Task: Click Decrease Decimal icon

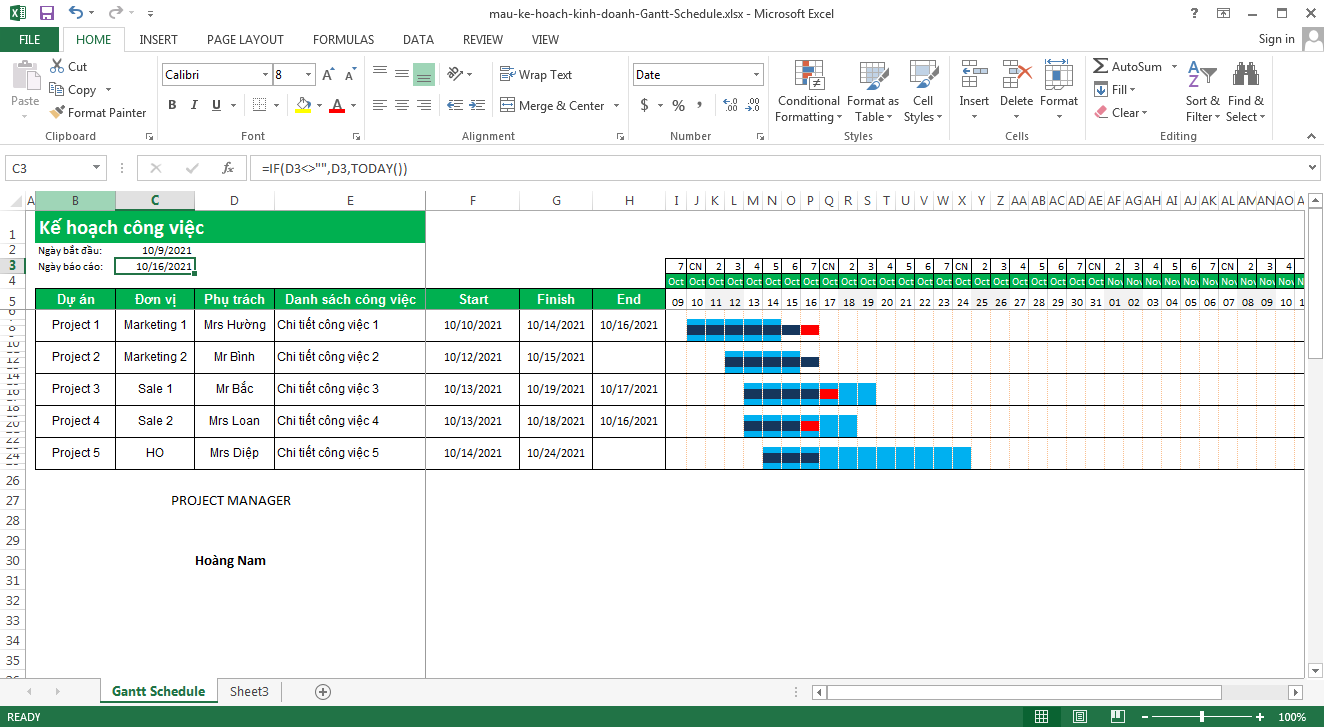Action: [x=753, y=105]
